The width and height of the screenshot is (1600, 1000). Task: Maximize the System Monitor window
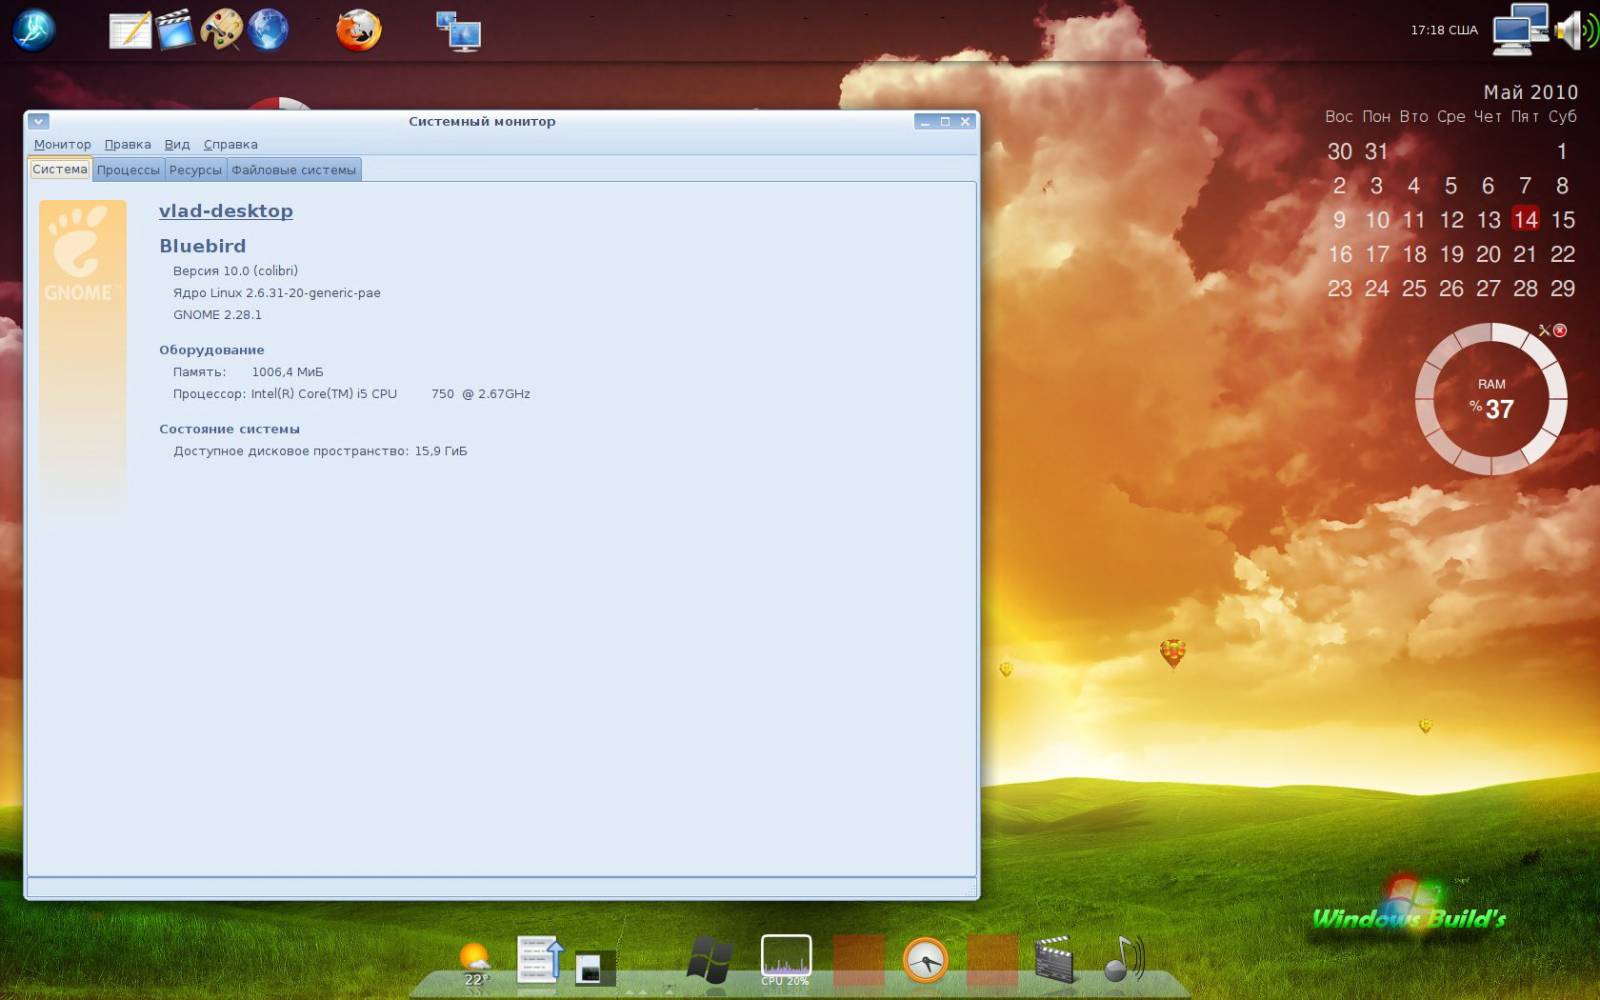[945, 122]
